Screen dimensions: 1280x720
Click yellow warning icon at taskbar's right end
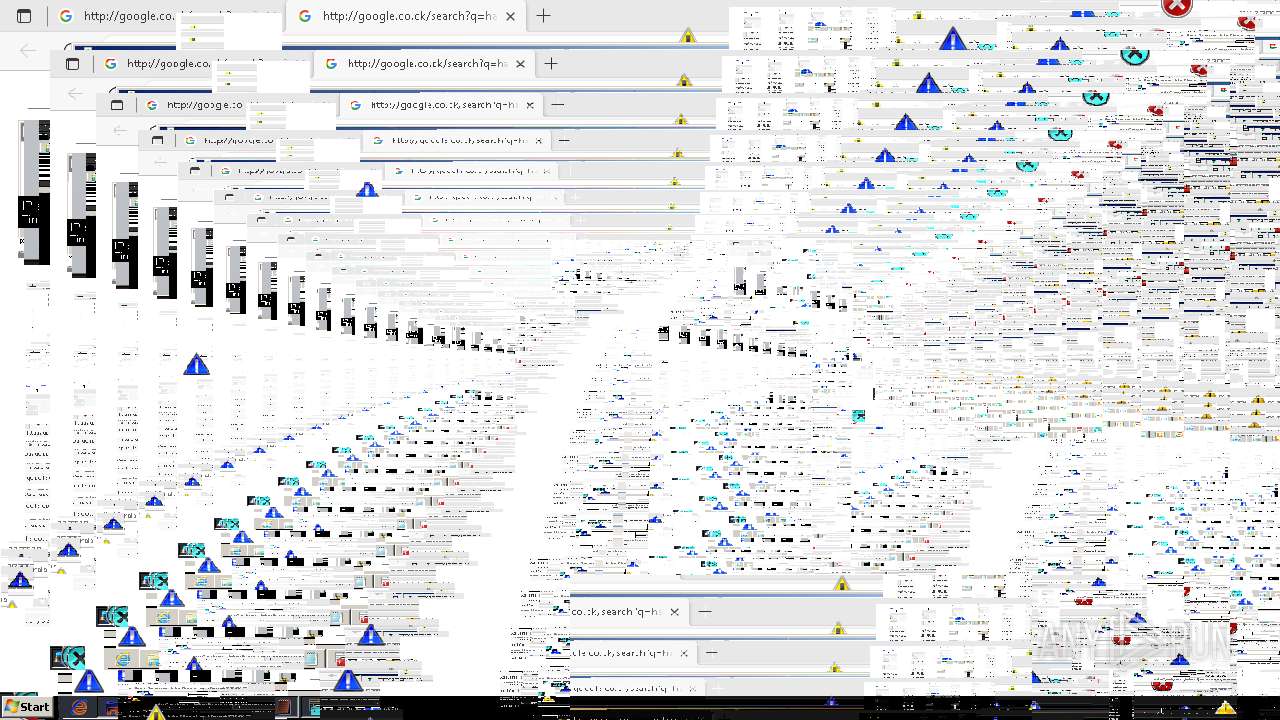tap(1225, 708)
